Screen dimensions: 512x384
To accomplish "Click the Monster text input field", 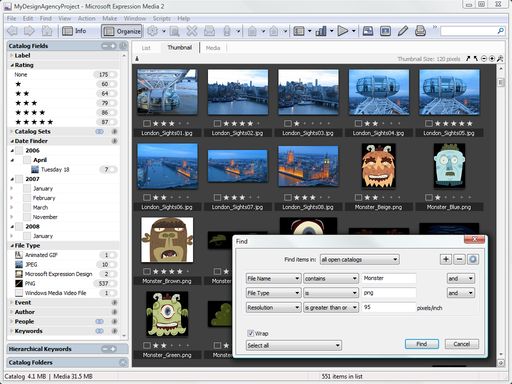I will coord(389,278).
